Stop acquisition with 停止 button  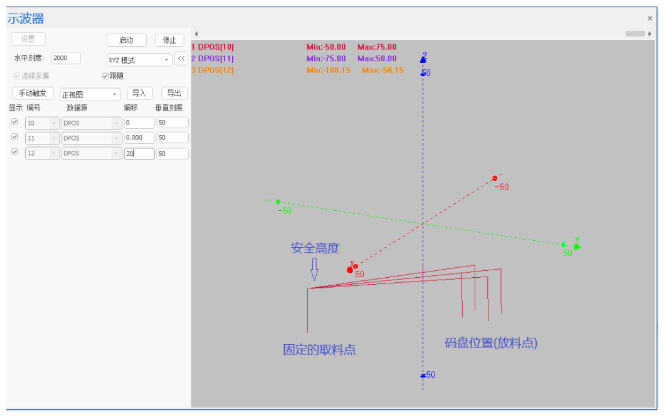(169, 40)
